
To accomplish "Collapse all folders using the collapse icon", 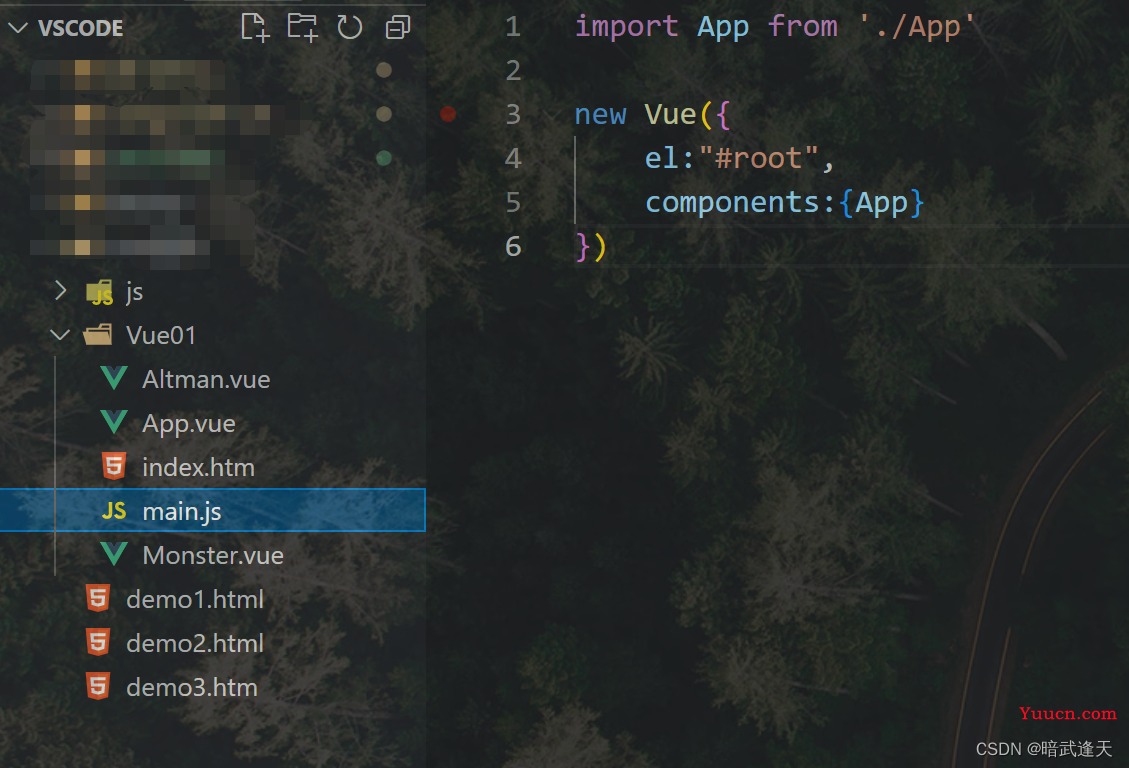I will pyautogui.click(x=397, y=27).
